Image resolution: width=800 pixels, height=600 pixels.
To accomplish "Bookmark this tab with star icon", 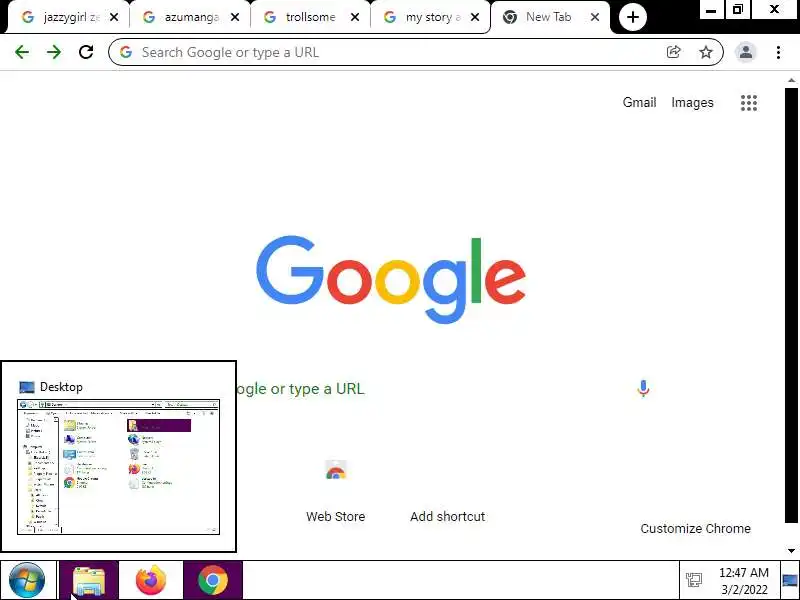I will point(706,52).
